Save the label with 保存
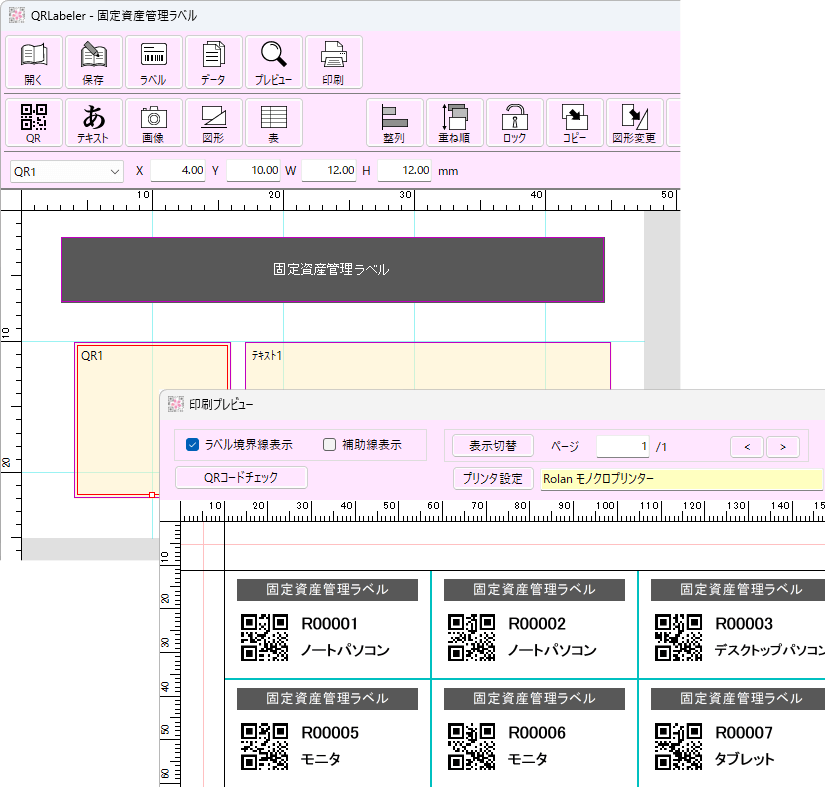The image size is (825, 787). 93,61
